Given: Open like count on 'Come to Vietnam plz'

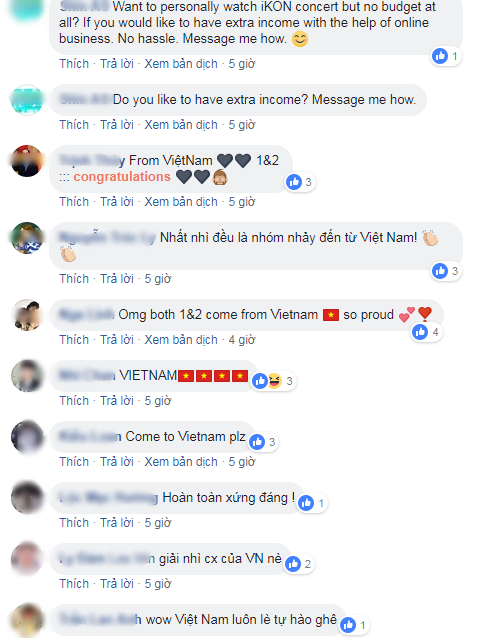Looking at the screenshot, I should click(x=272, y=442).
